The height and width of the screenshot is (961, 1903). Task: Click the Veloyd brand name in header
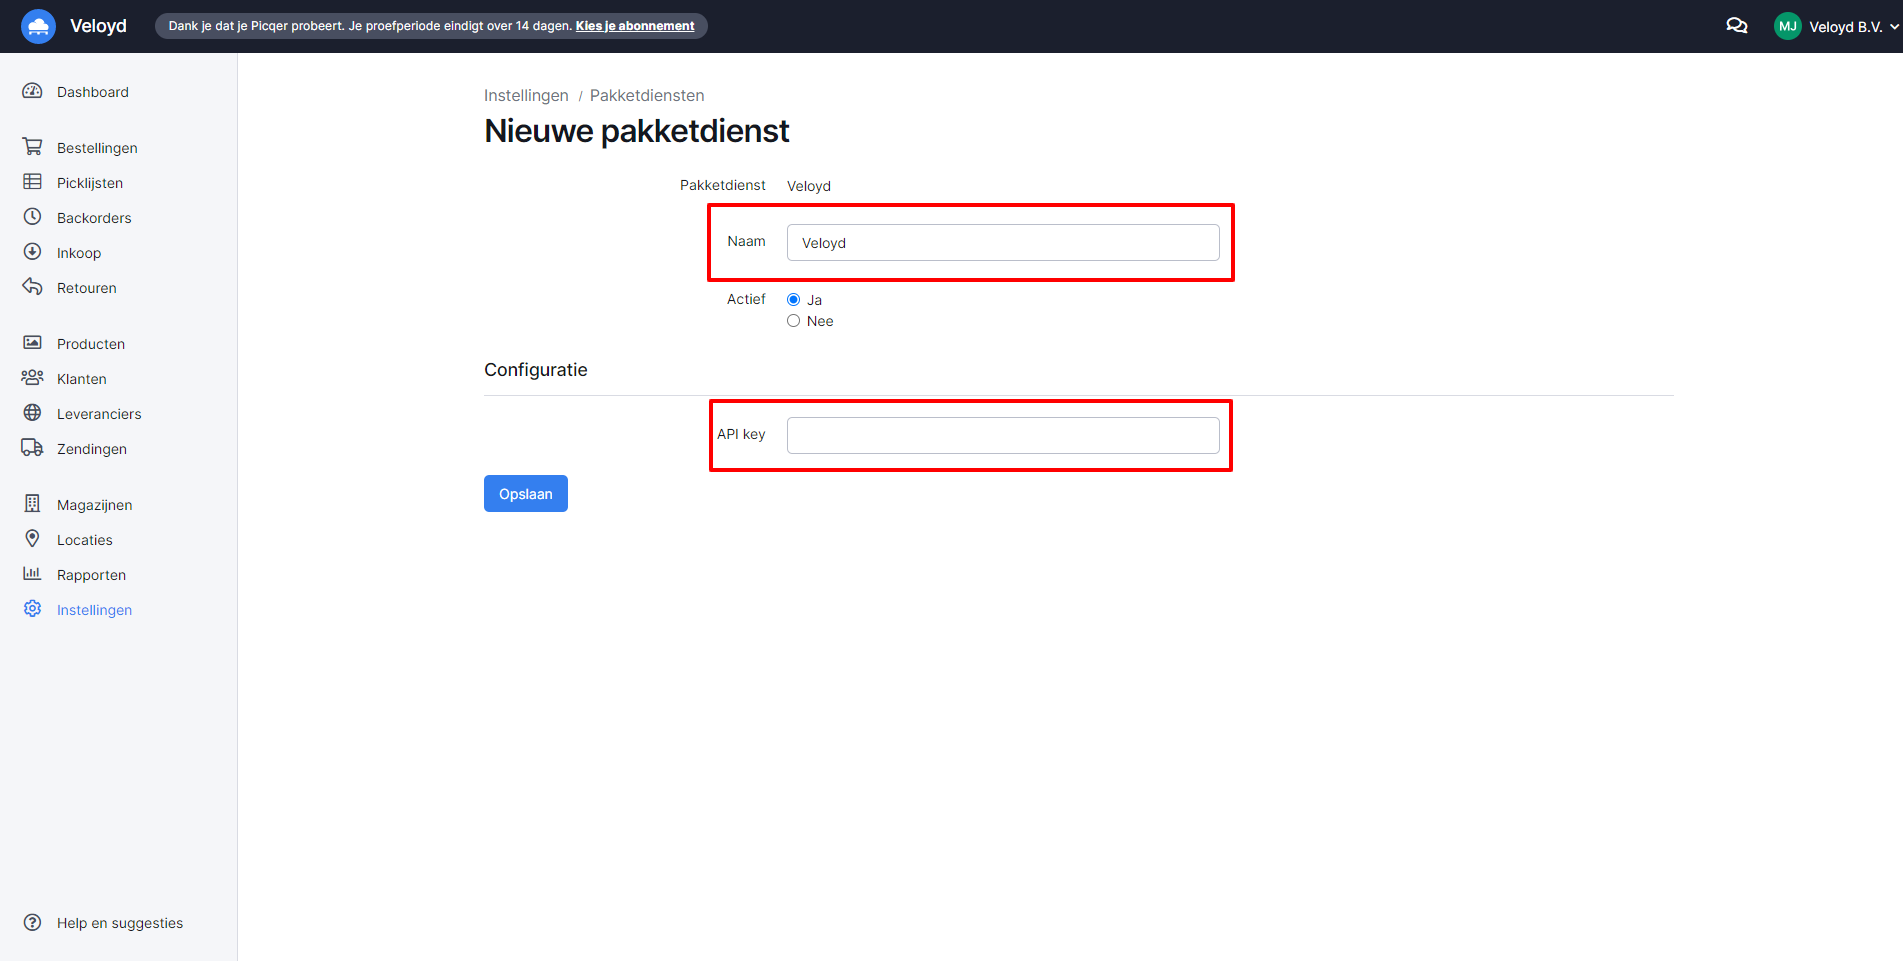[x=98, y=26]
